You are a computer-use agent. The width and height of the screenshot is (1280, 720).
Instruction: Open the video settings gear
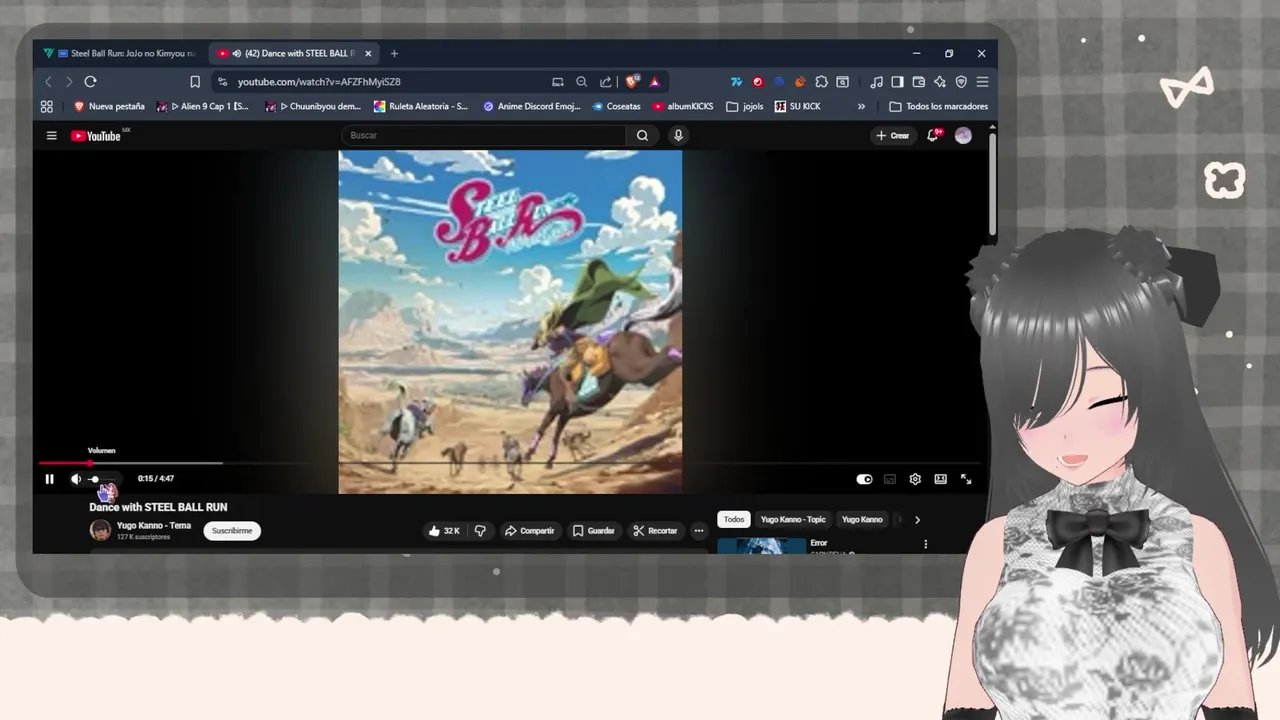pos(915,479)
